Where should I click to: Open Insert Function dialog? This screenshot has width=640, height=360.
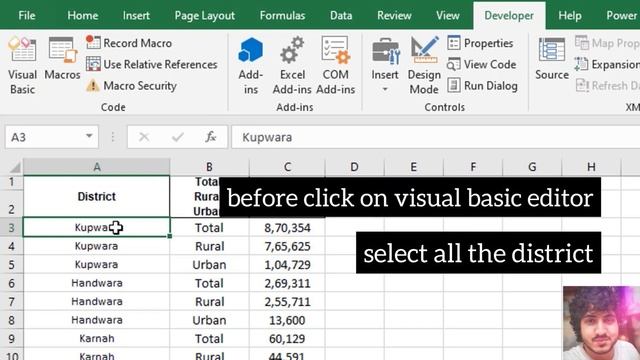tap(211, 137)
